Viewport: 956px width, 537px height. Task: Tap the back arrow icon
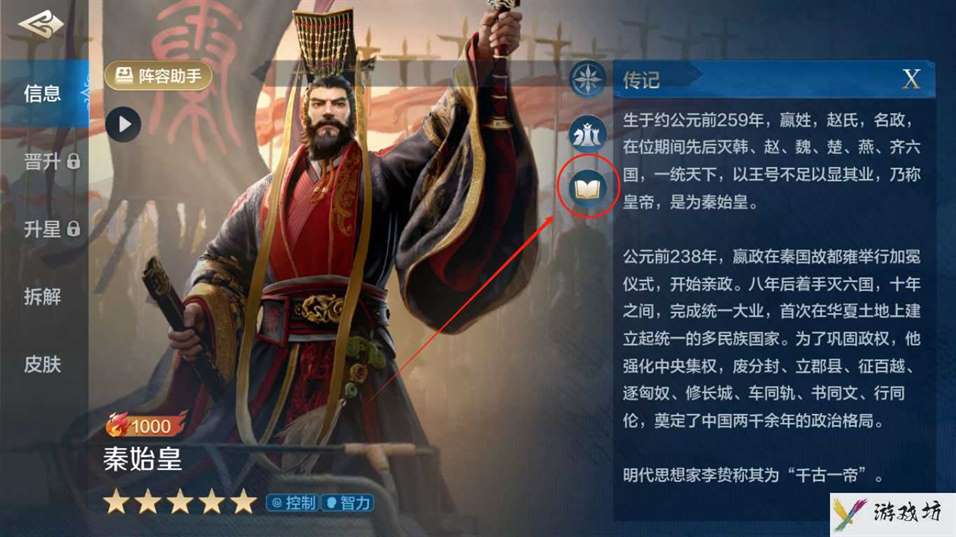point(41,26)
